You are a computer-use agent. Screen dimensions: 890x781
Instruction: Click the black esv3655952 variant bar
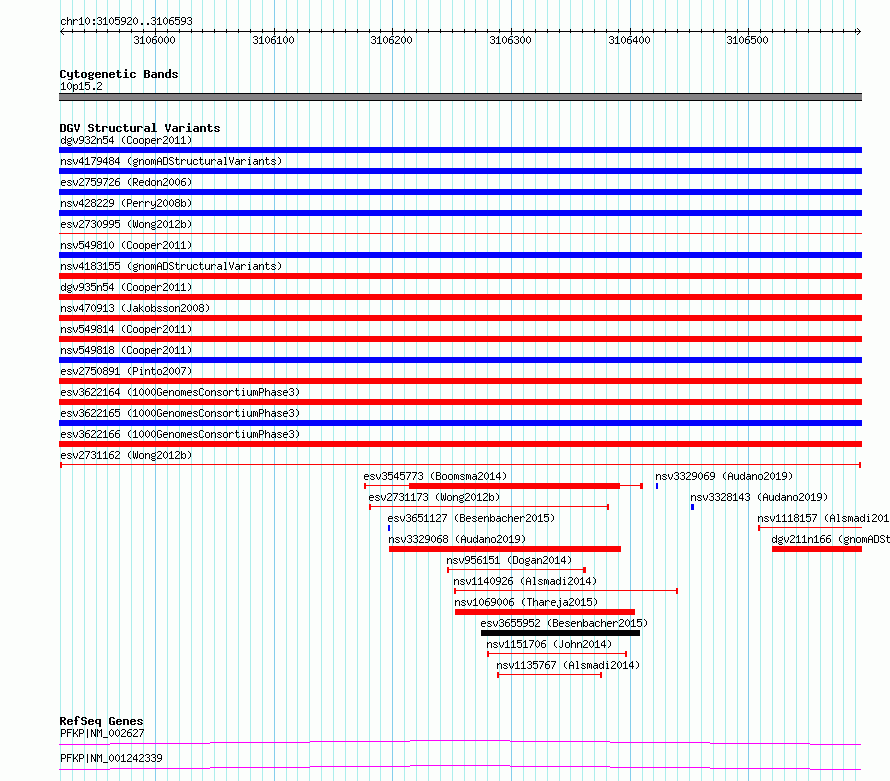(560, 633)
